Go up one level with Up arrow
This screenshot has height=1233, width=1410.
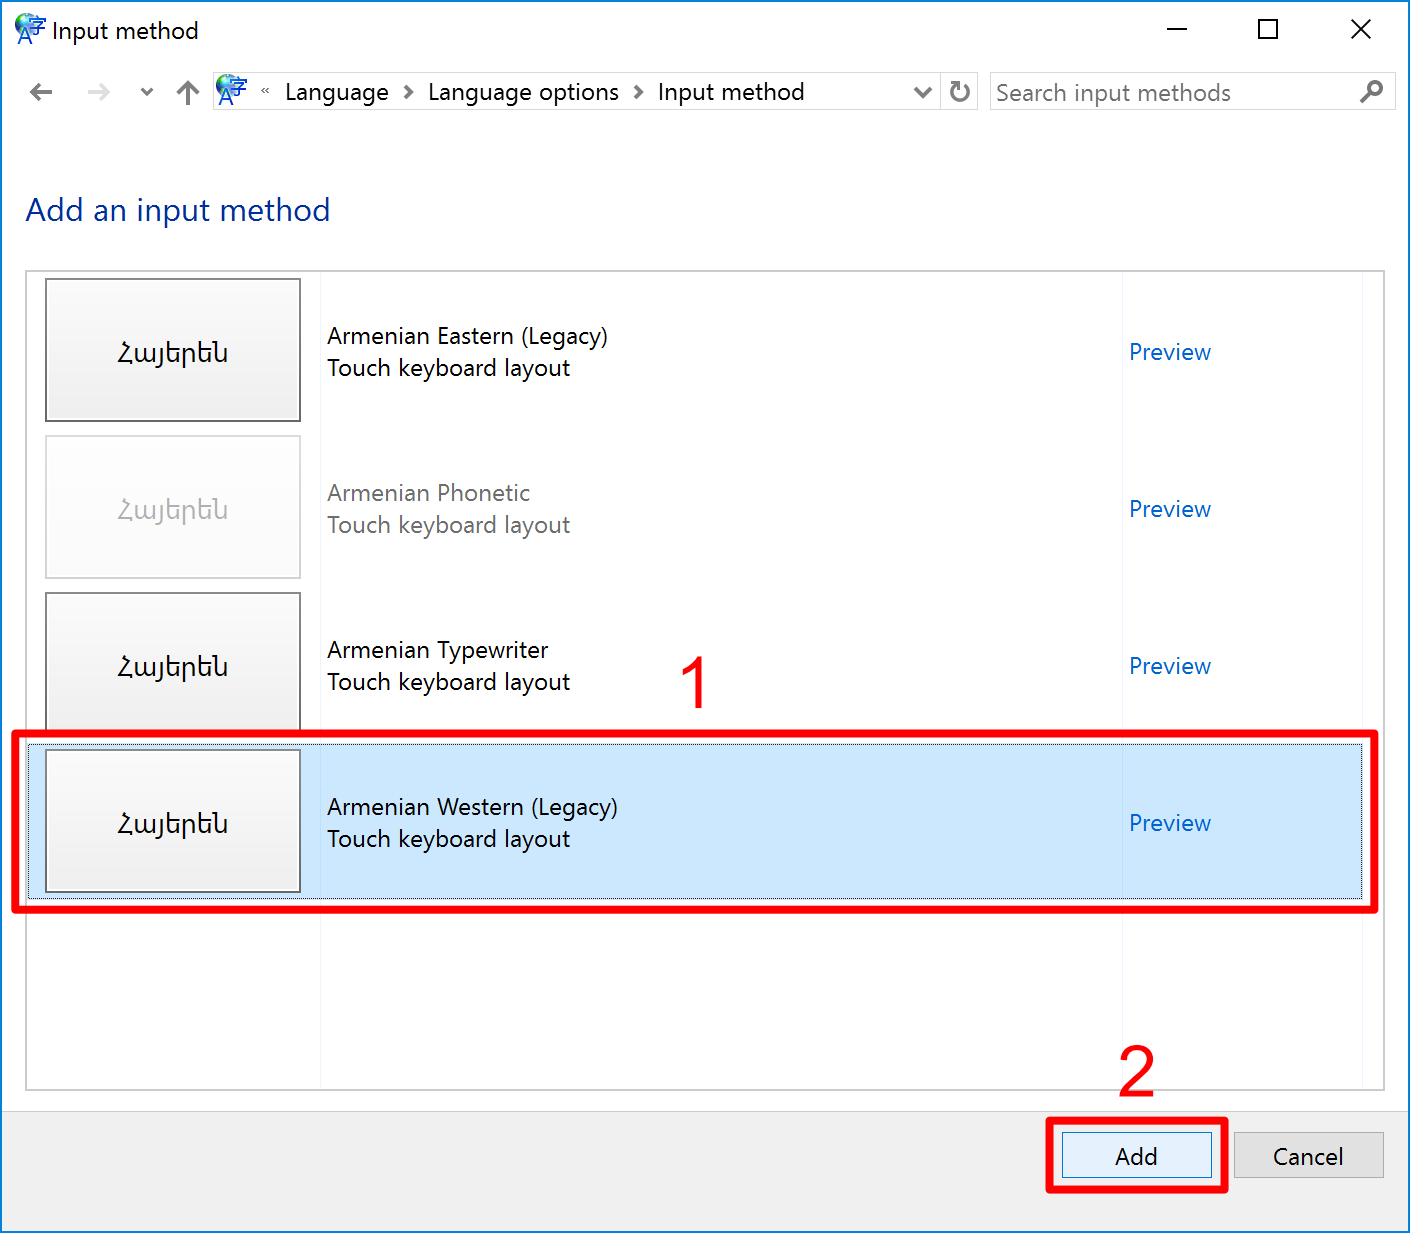click(x=187, y=93)
